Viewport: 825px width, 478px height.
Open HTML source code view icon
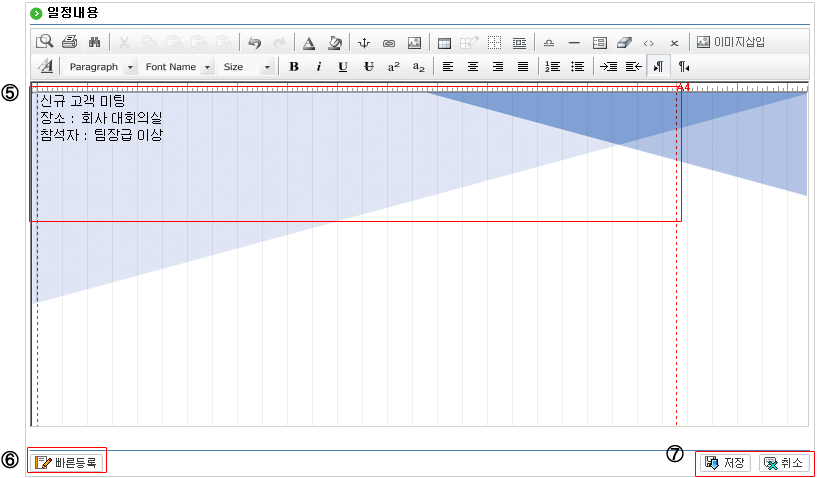649,42
